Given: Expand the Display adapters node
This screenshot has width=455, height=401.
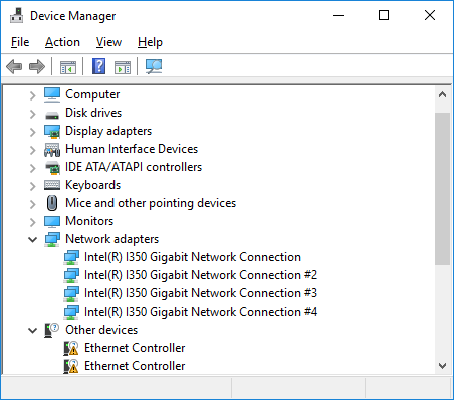Looking at the screenshot, I should coord(32,132).
